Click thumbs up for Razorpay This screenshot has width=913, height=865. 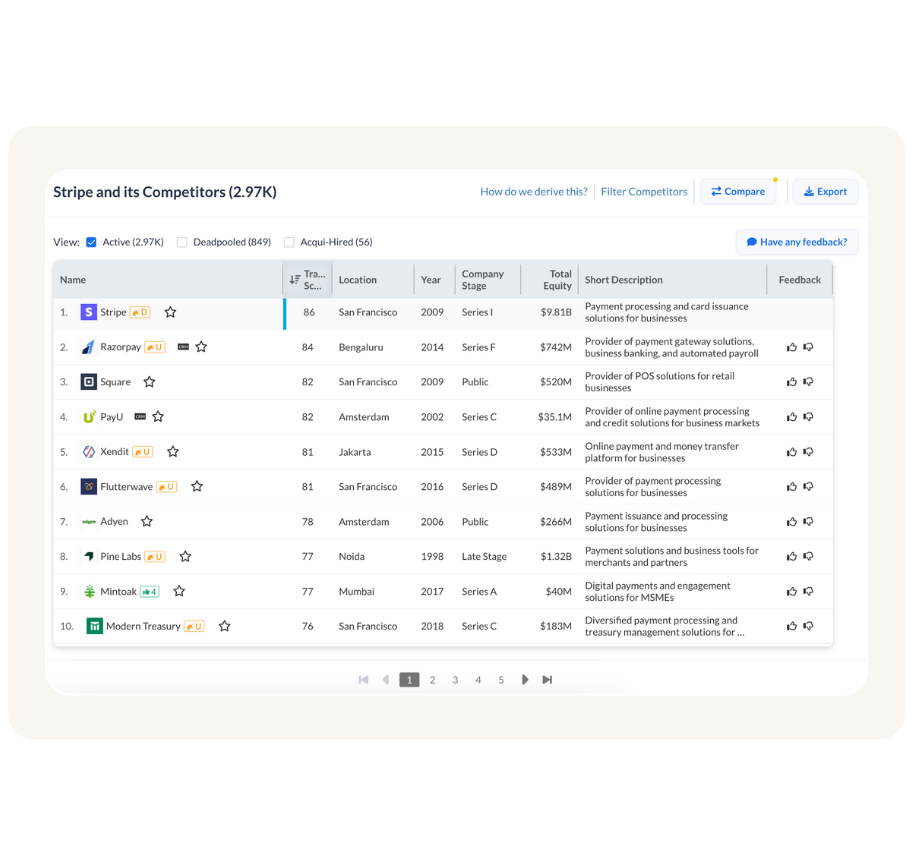pos(792,347)
